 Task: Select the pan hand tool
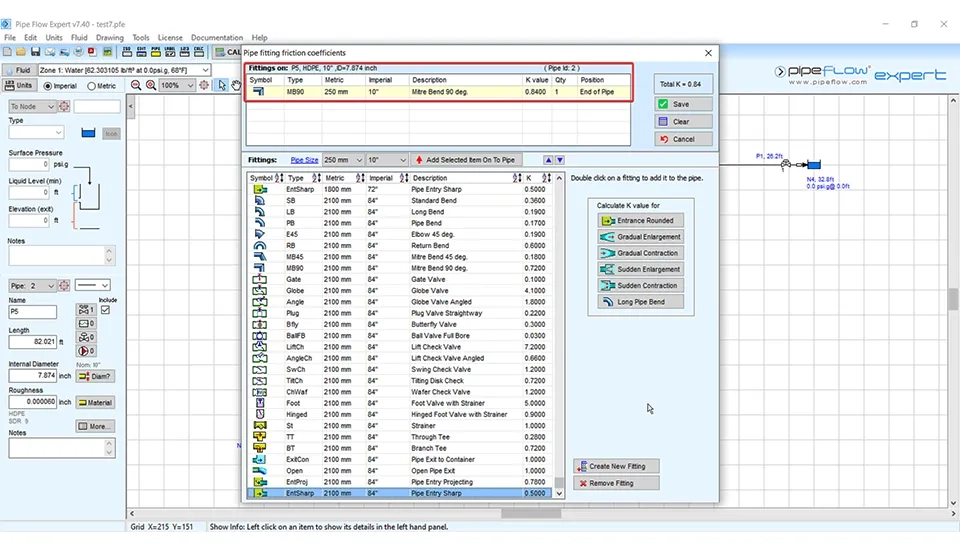coord(236,86)
